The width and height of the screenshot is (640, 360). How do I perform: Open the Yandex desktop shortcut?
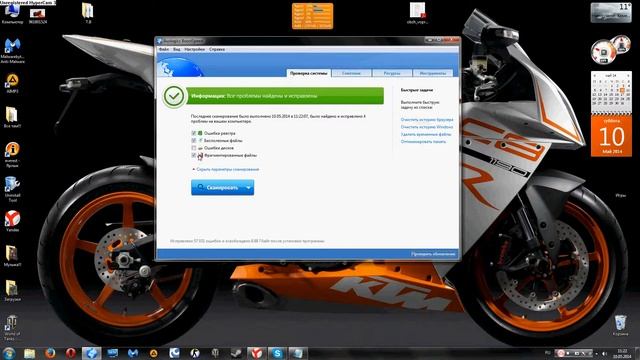12,221
